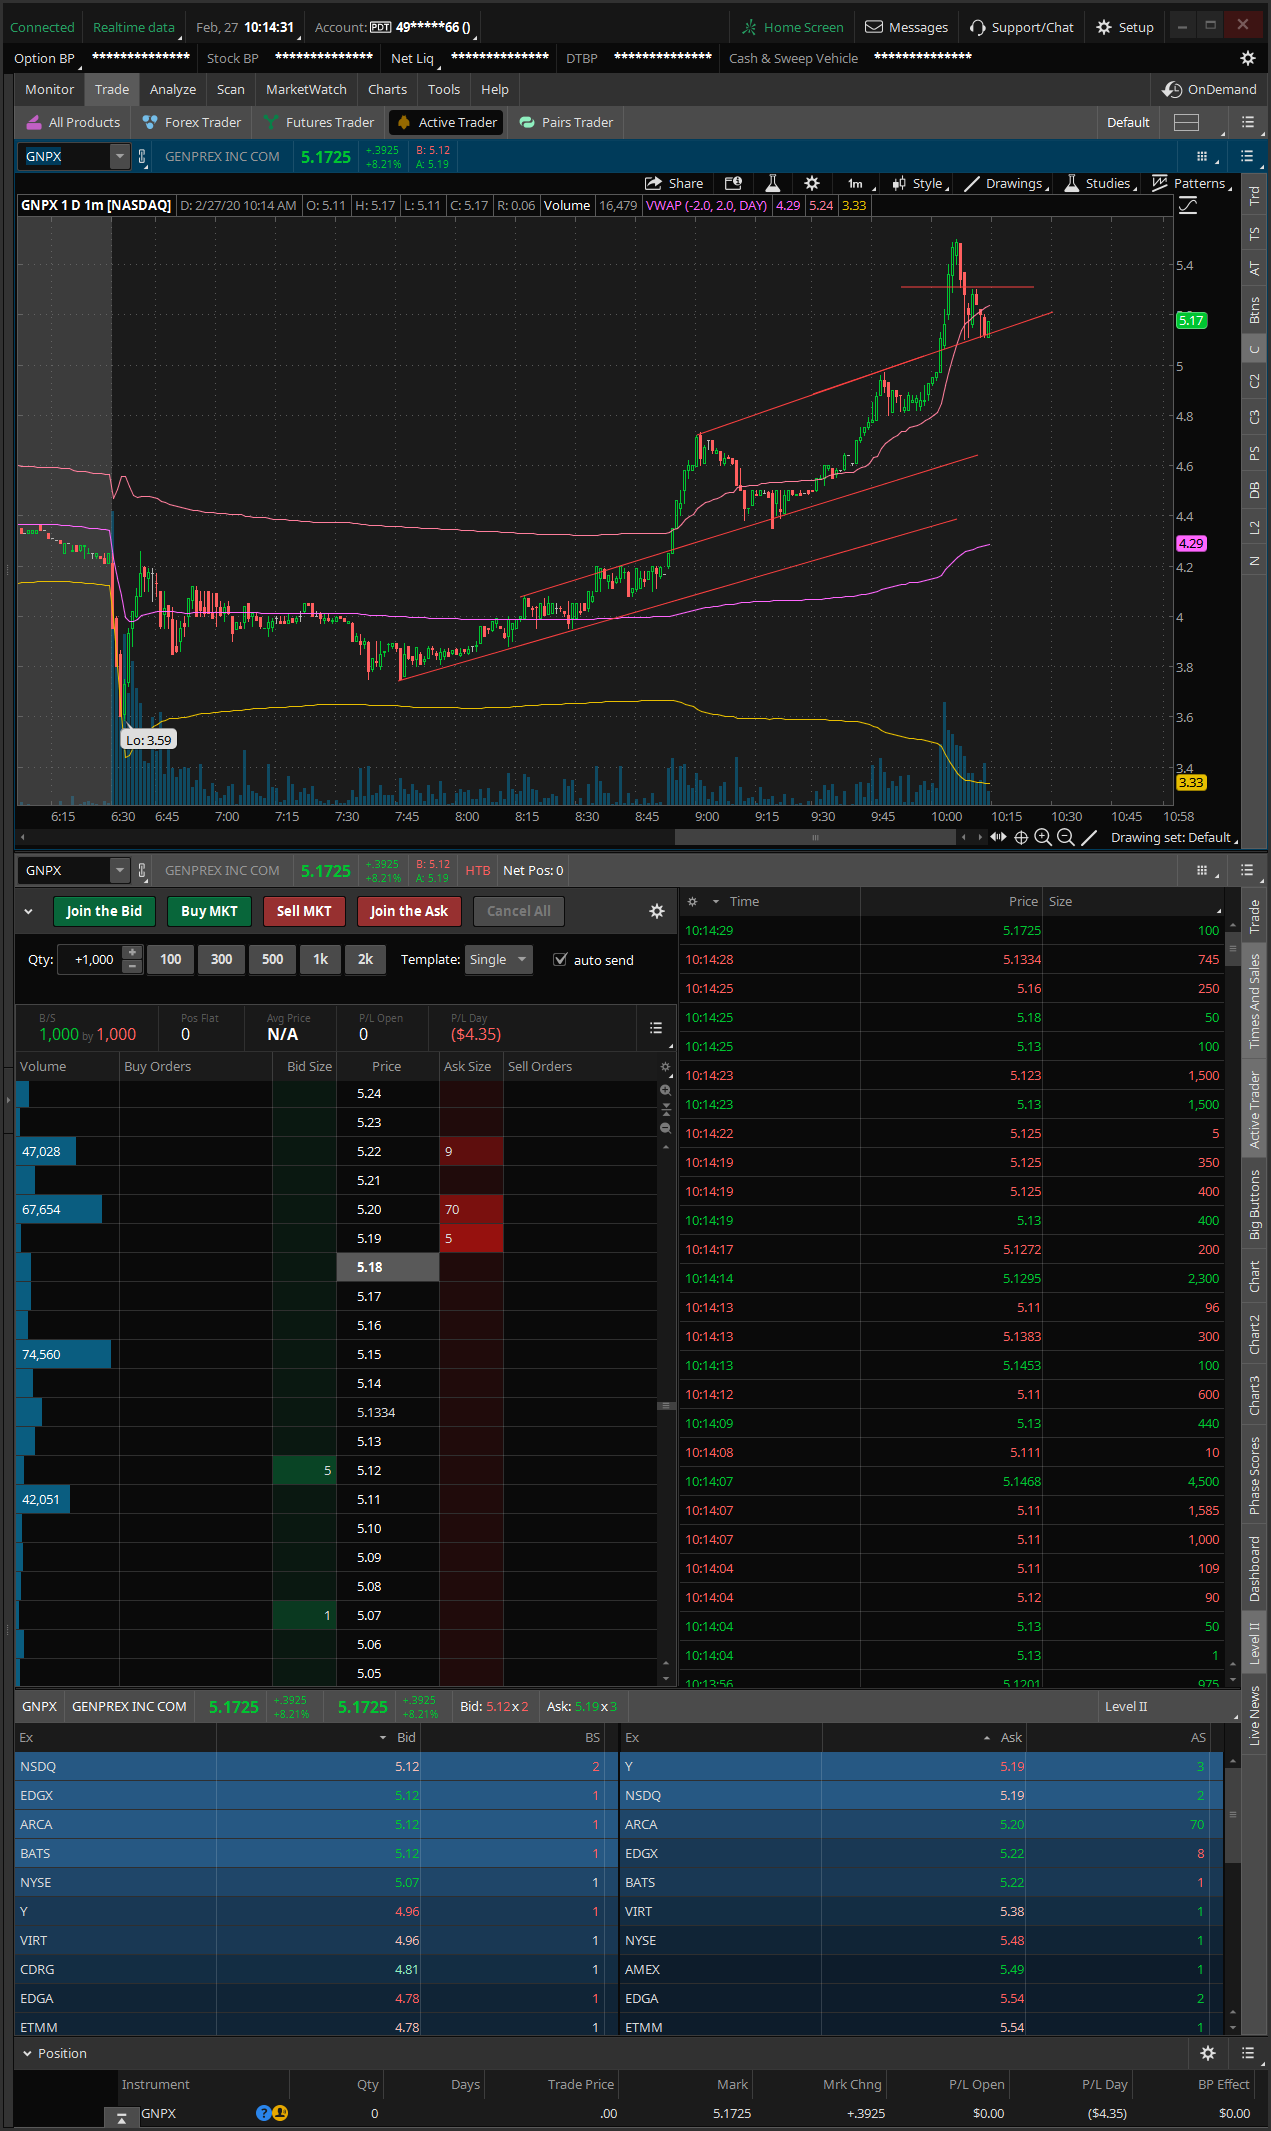Open chart settings gear icon
The width and height of the screenshot is (1271, 2131).
coord(812,183)
